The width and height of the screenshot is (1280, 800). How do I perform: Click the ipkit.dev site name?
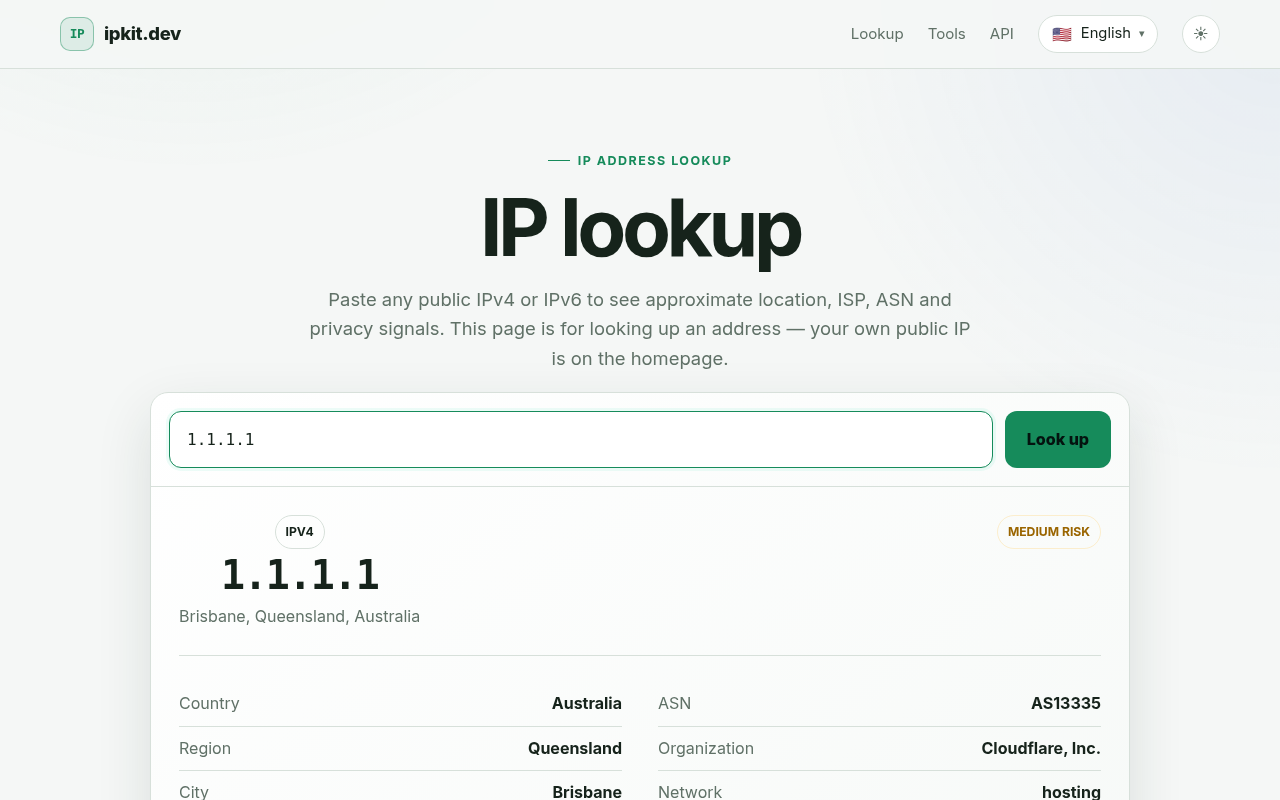click(x=143, y=34)
